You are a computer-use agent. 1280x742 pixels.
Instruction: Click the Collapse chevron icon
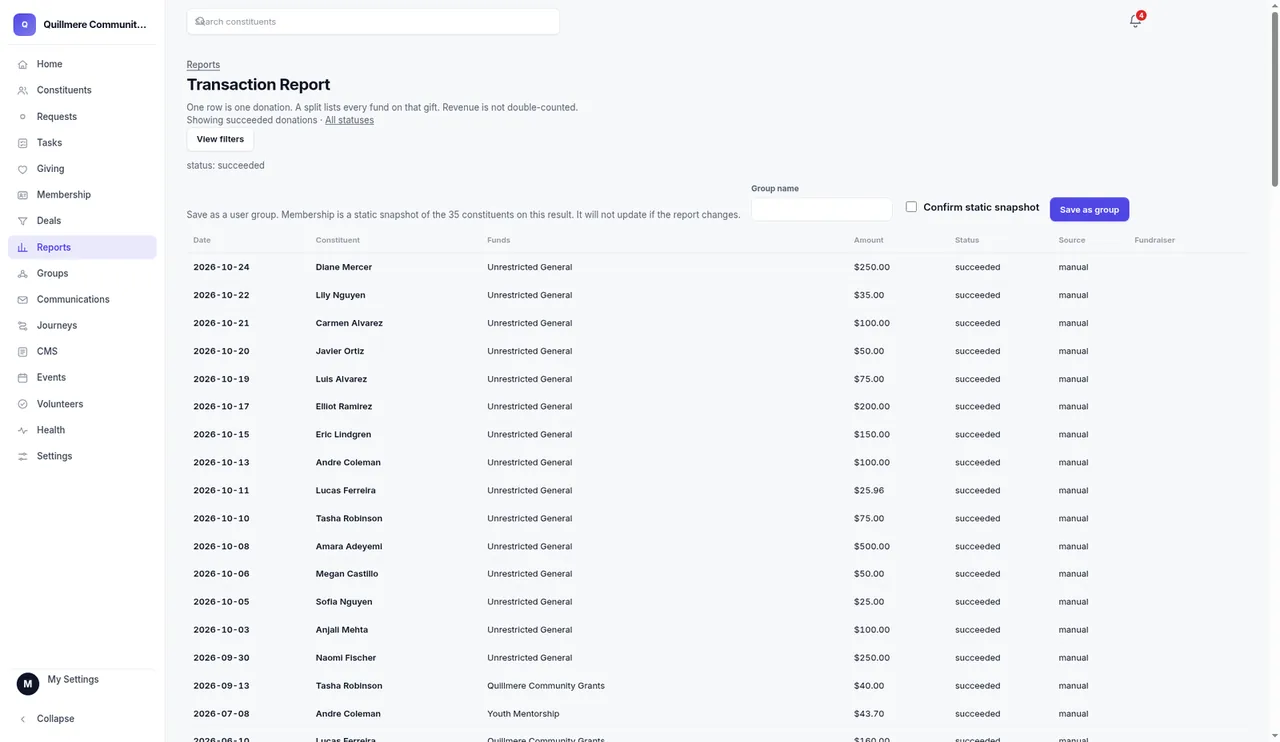coord(23,719)
